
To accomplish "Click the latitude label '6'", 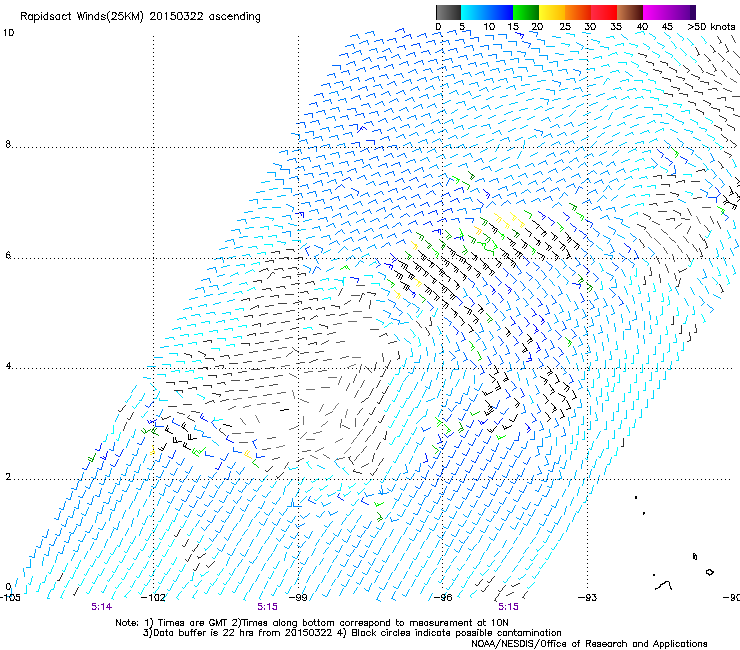I will click(x=8, y=255).
